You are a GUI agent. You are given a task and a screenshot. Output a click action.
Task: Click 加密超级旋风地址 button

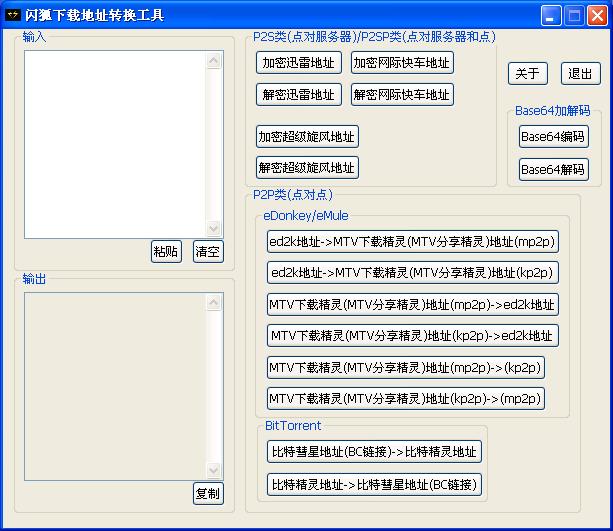click(x=307, y=136)
